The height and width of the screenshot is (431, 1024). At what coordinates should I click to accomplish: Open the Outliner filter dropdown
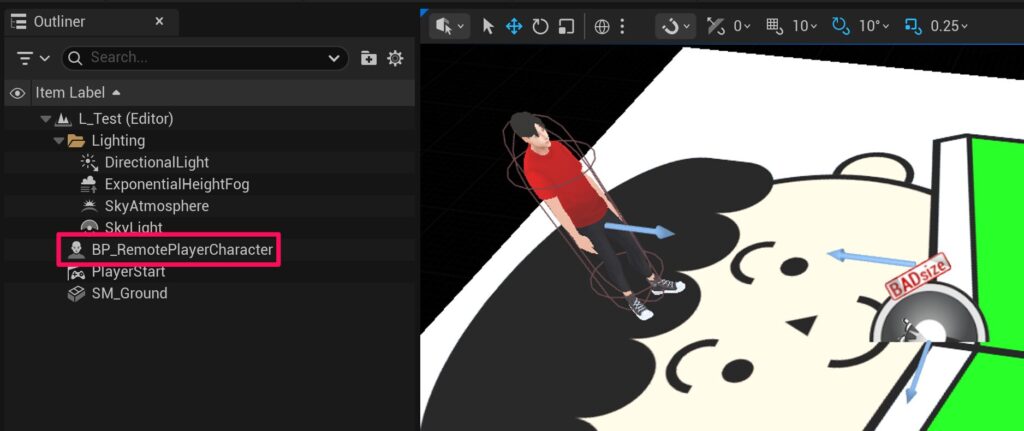click(33, 58)
